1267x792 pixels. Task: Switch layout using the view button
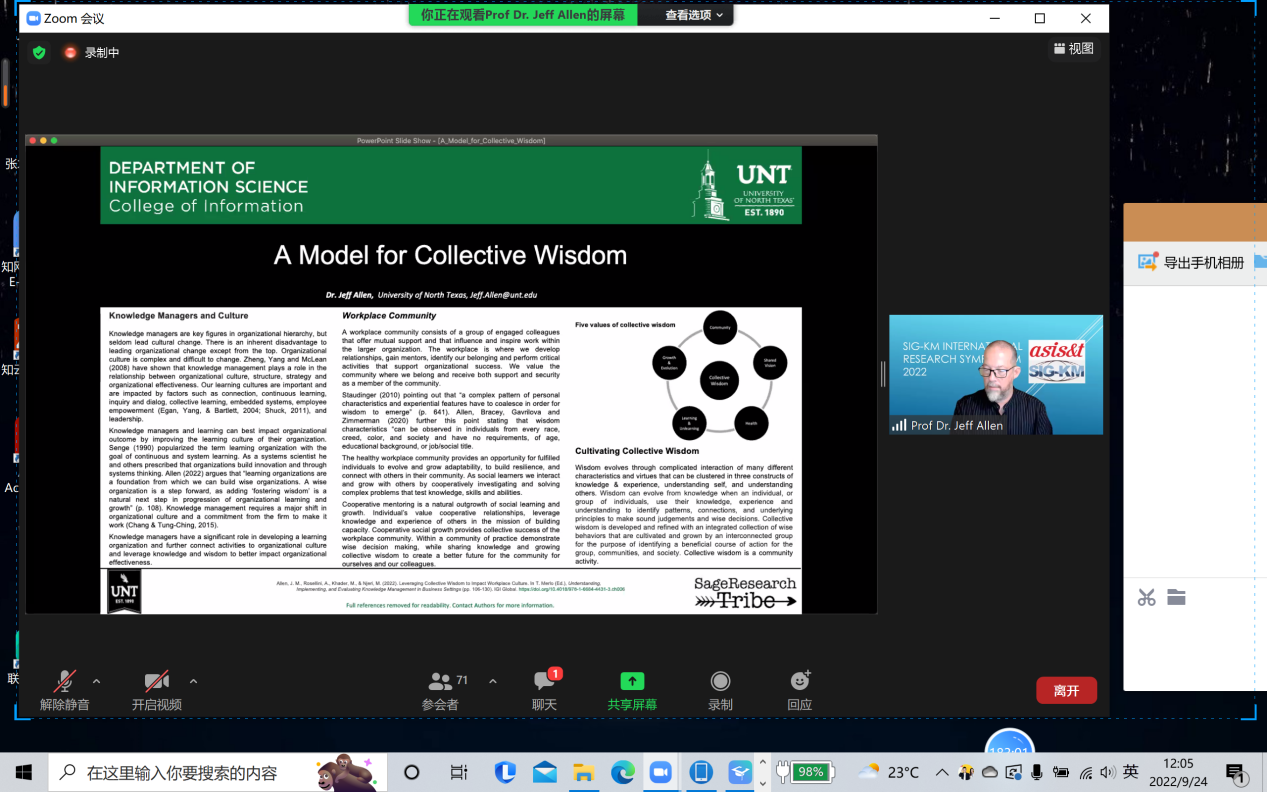coord(1074,48)
